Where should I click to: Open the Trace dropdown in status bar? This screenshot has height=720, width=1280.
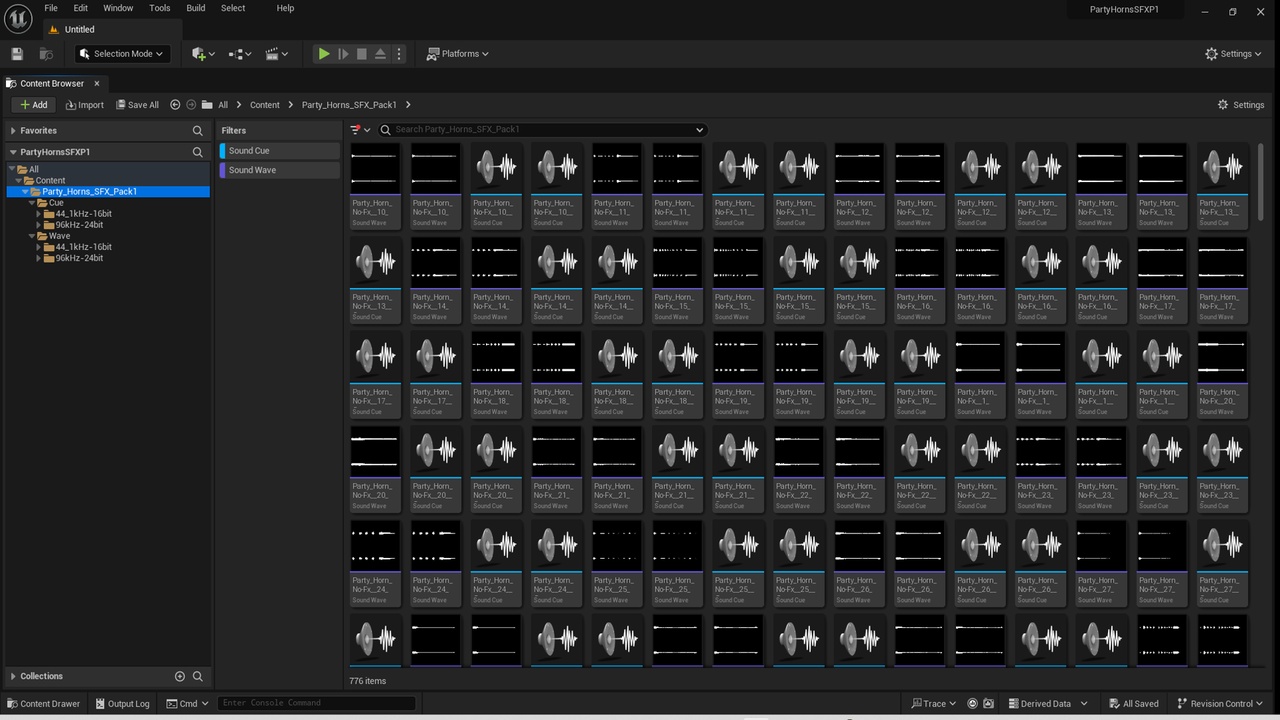pos(933,704)
